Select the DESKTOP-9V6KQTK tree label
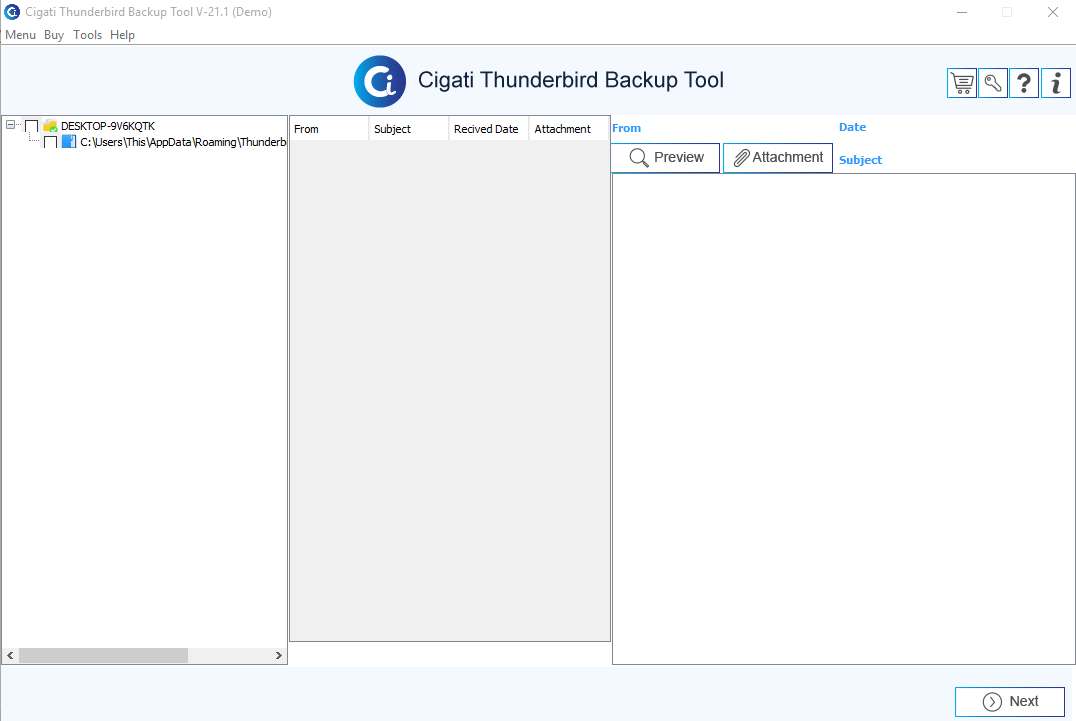Viewport: 1076px width, 721px height. (108, 126)
